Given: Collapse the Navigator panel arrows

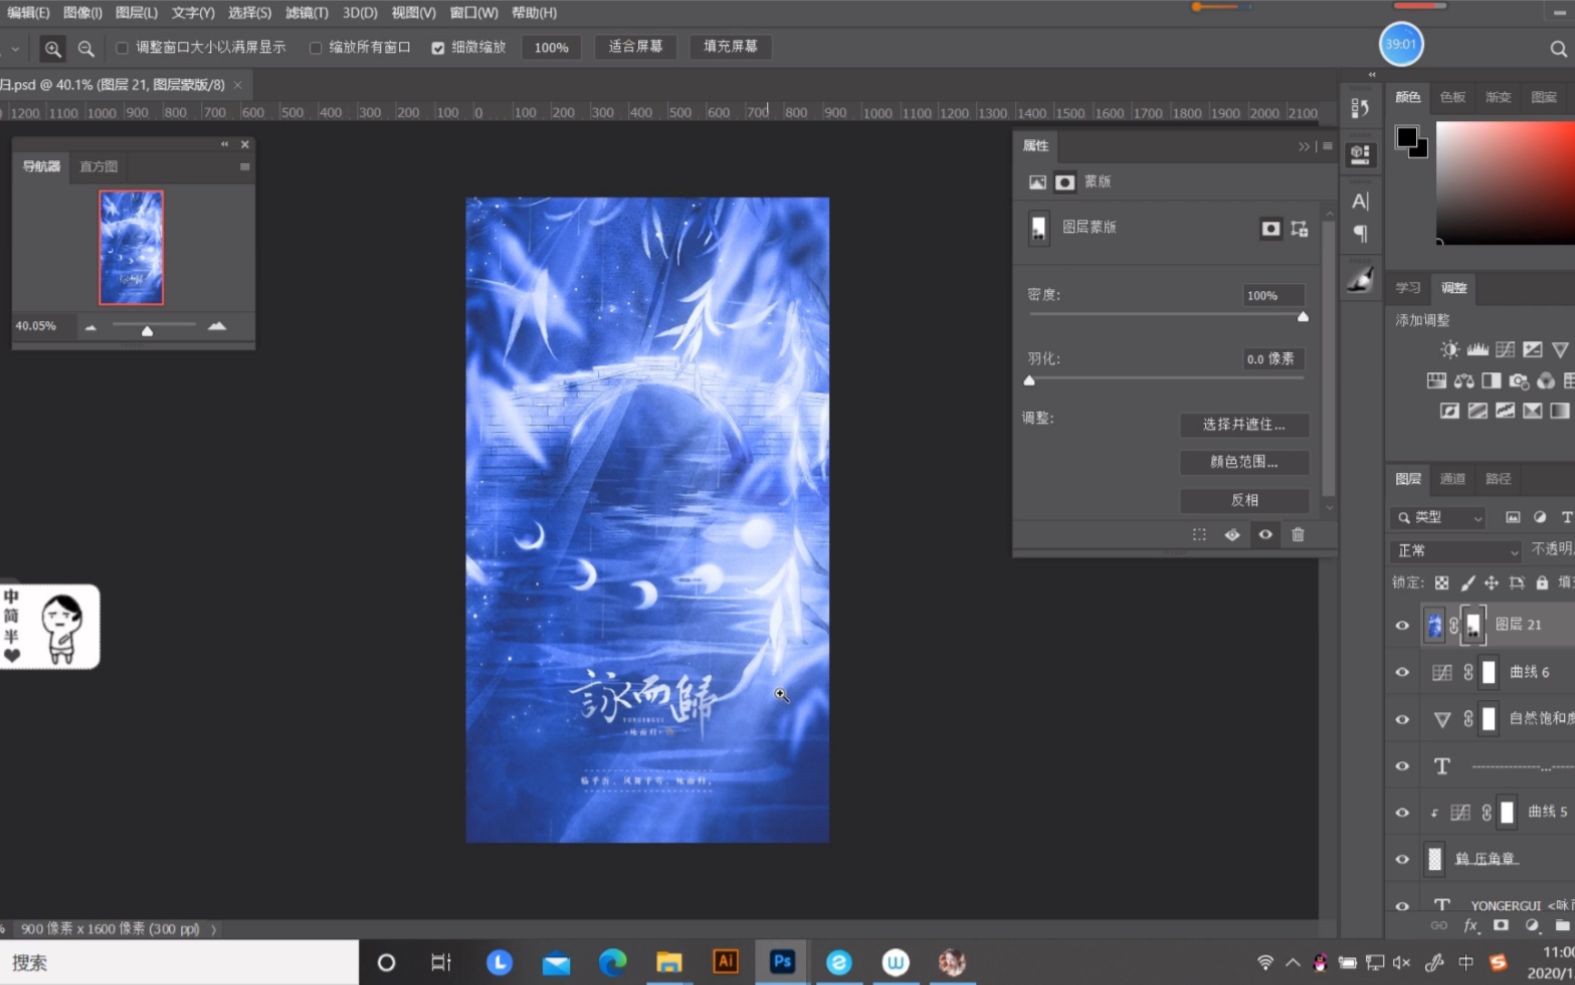Looking at the screenshot, I should click(224, 144).
